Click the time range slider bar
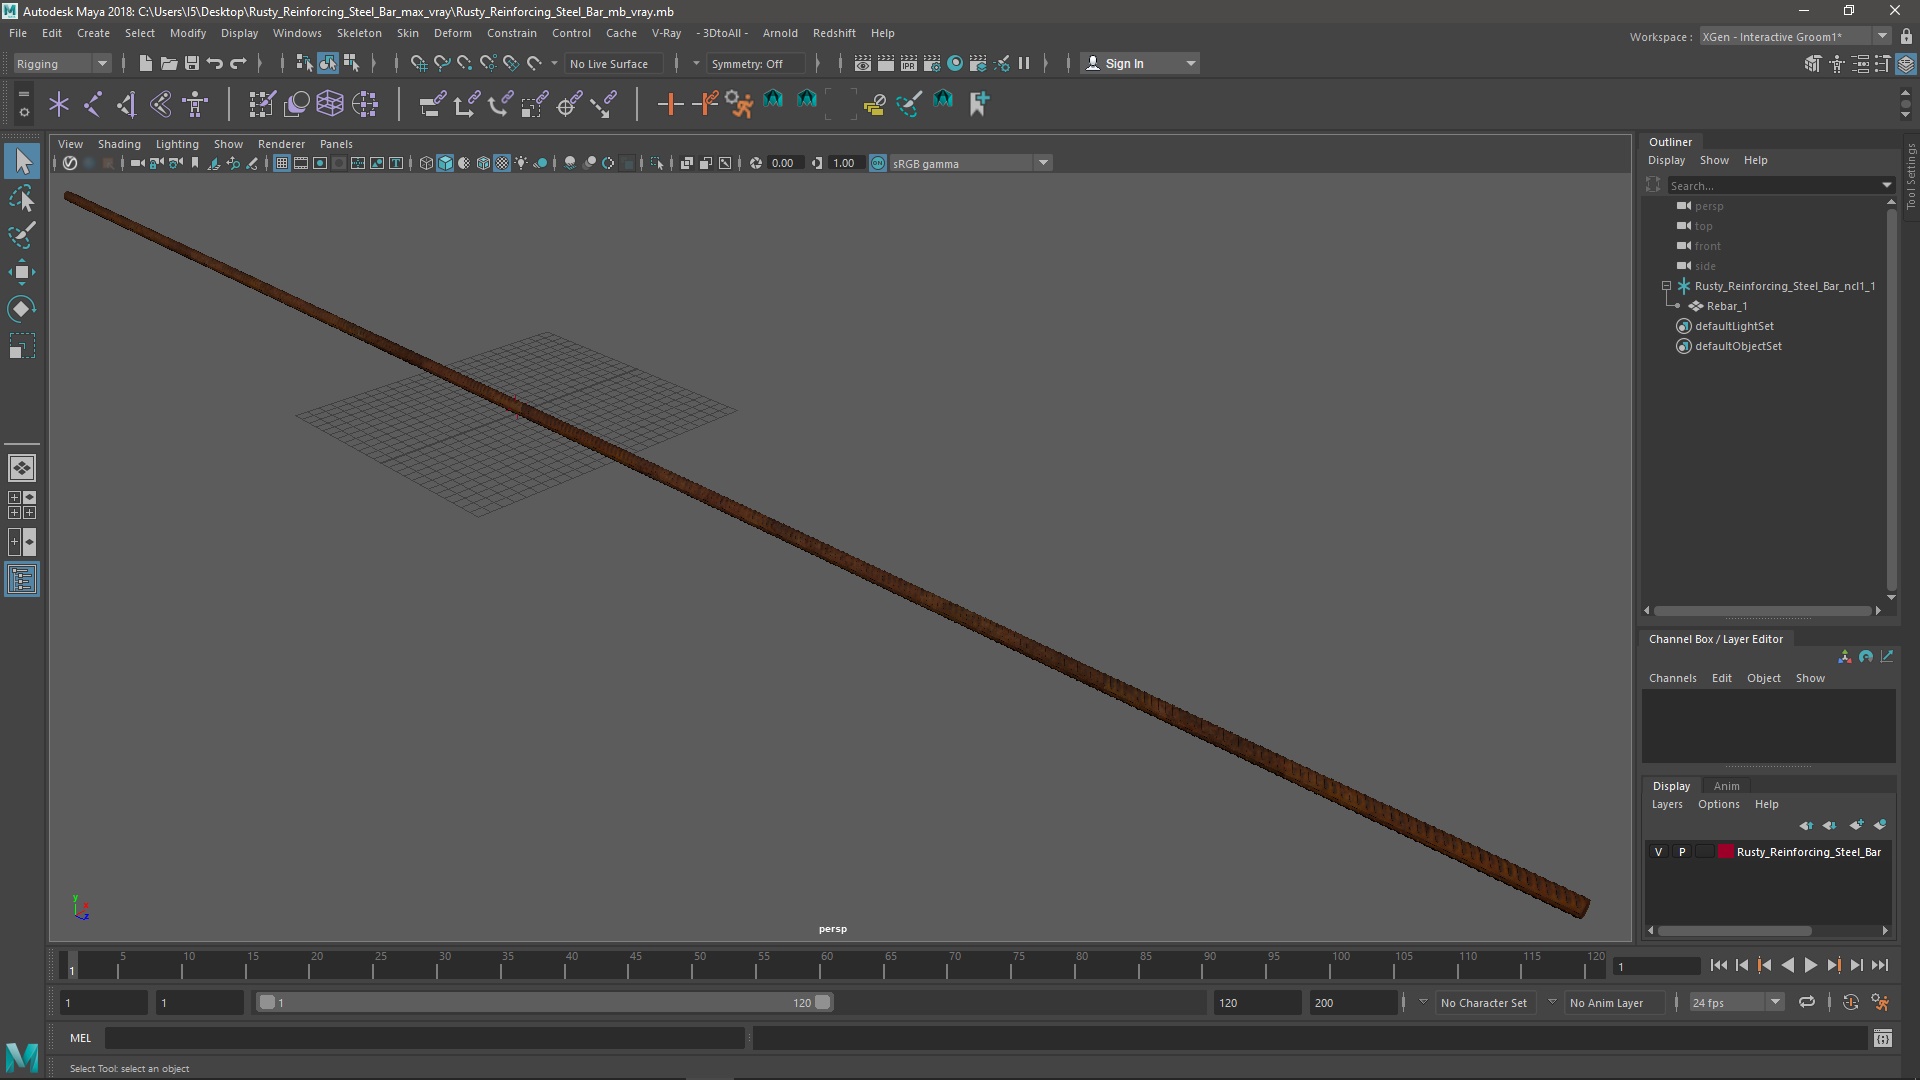Screen dimensions: 1920x1080 (x=545, y=1002)
